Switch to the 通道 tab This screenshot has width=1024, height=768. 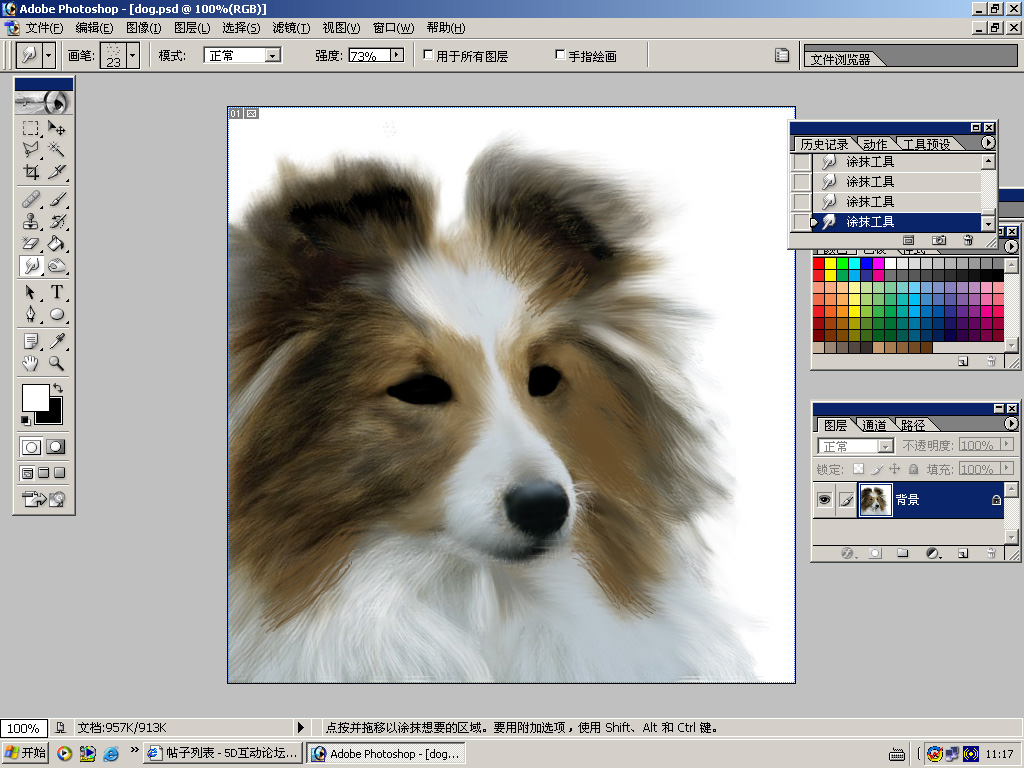(874, 425)
